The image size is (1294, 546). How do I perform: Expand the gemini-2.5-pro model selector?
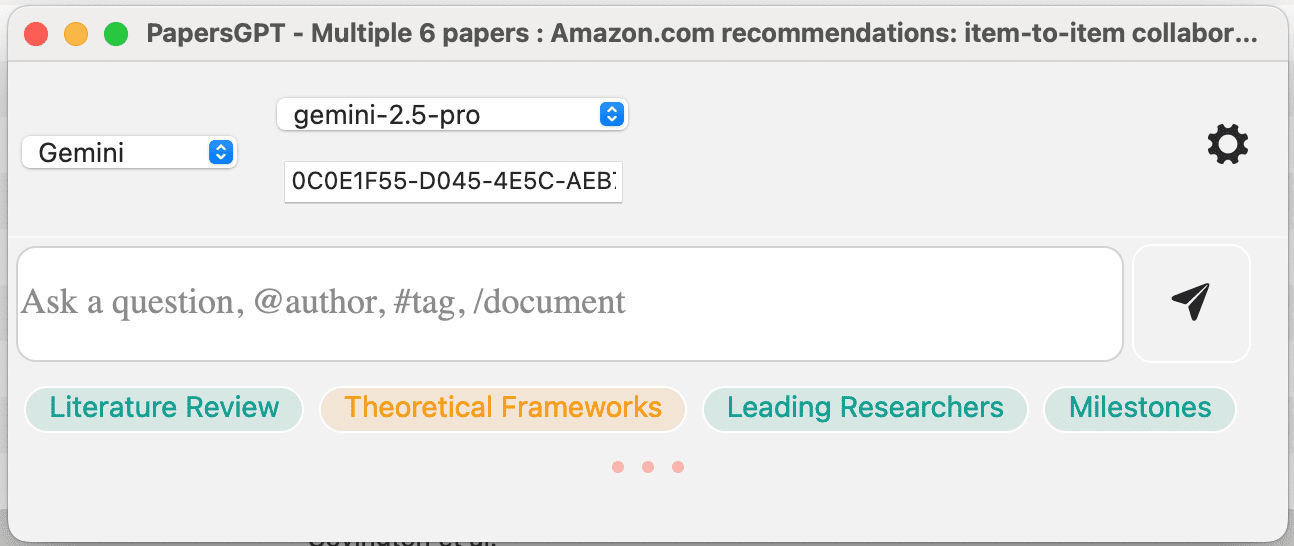pyautogui.click(x=450, y=114)
